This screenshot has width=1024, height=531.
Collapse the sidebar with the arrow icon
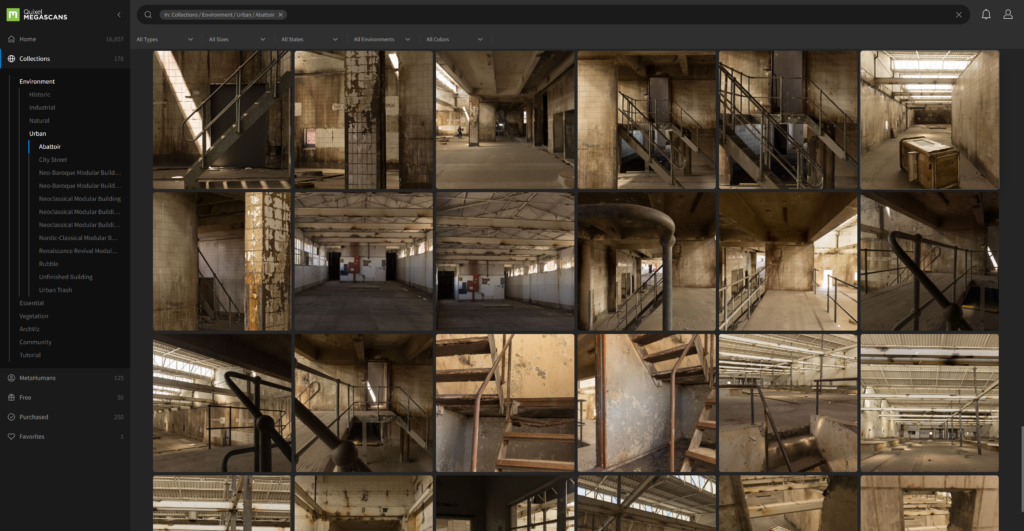click(x=119, y=14)
